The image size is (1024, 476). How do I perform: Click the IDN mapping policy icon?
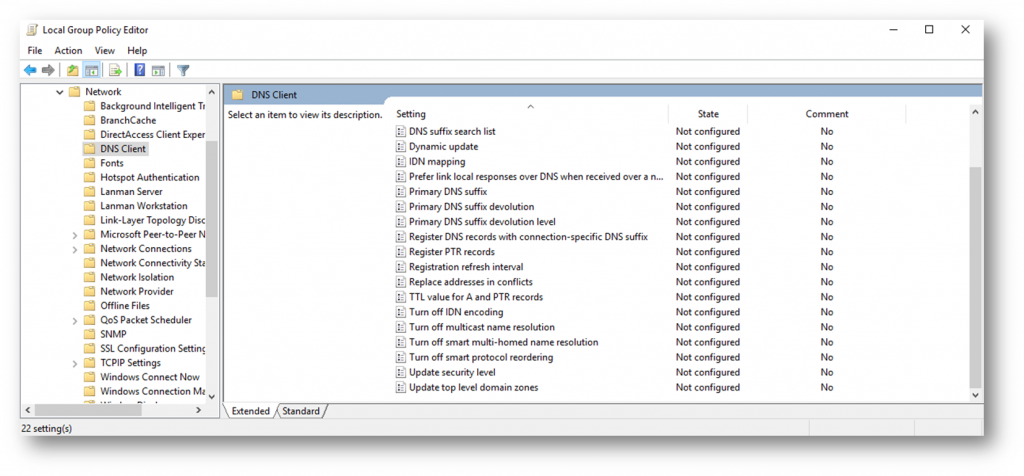tap(401, 162)
